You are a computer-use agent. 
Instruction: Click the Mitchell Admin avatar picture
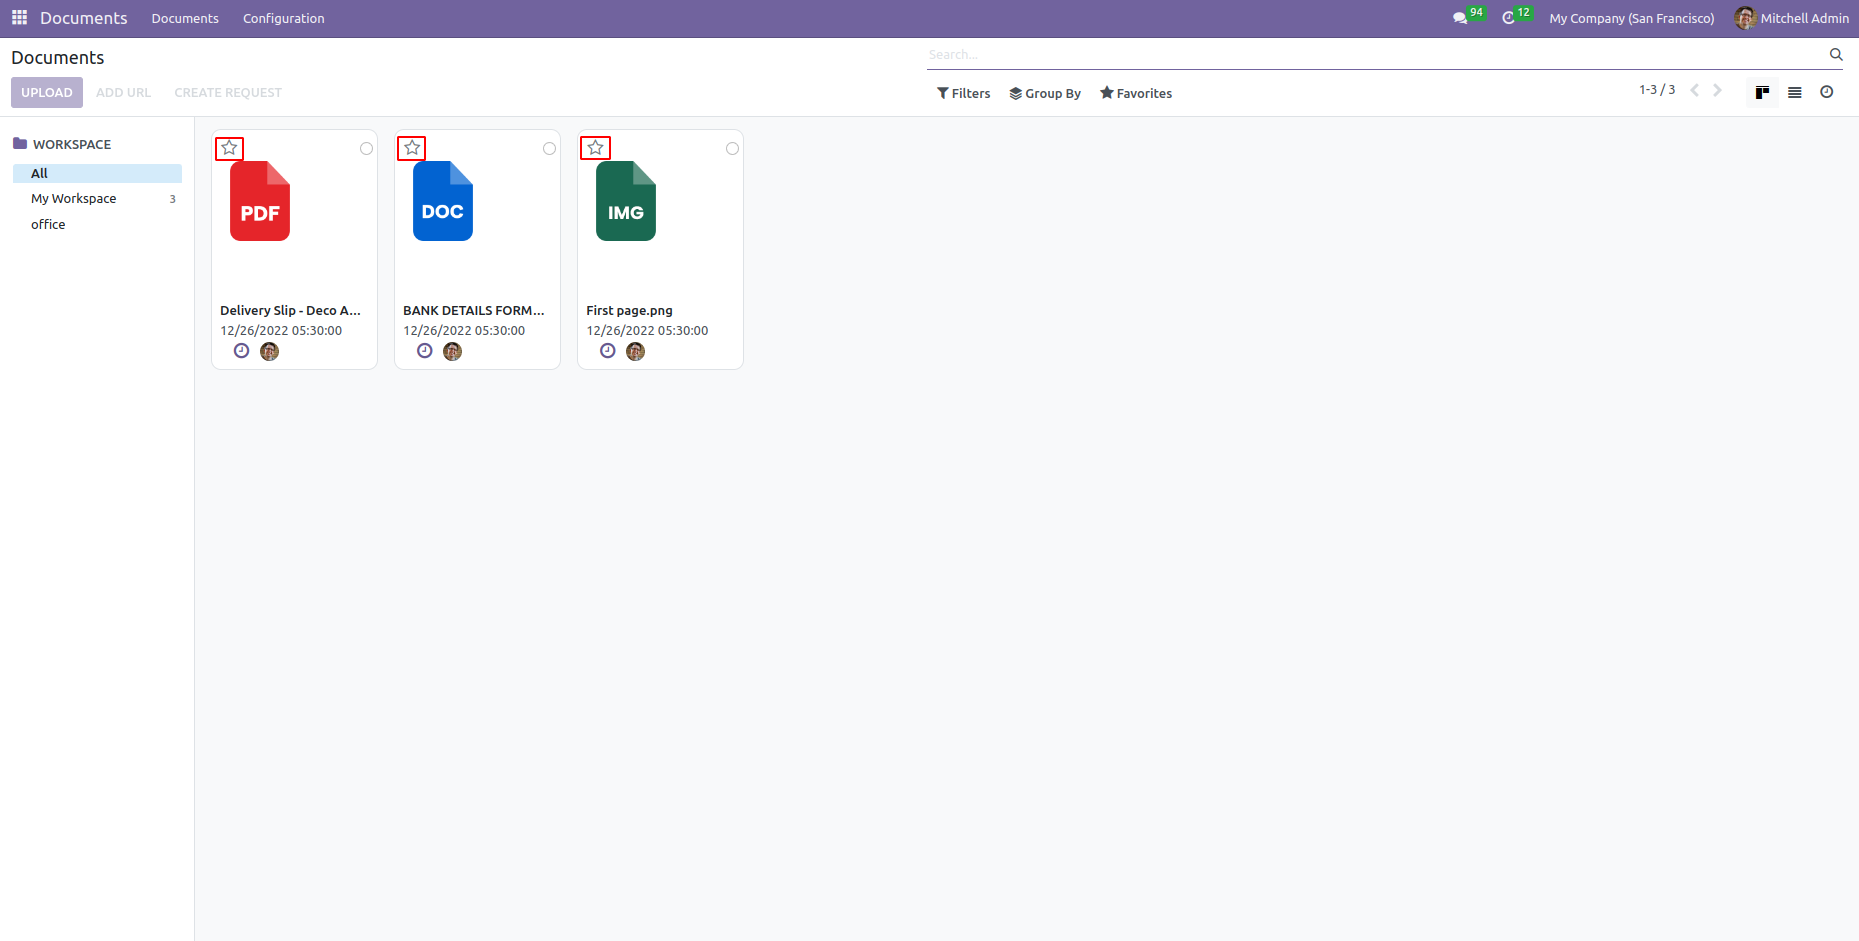click(x=1745, y=18)
